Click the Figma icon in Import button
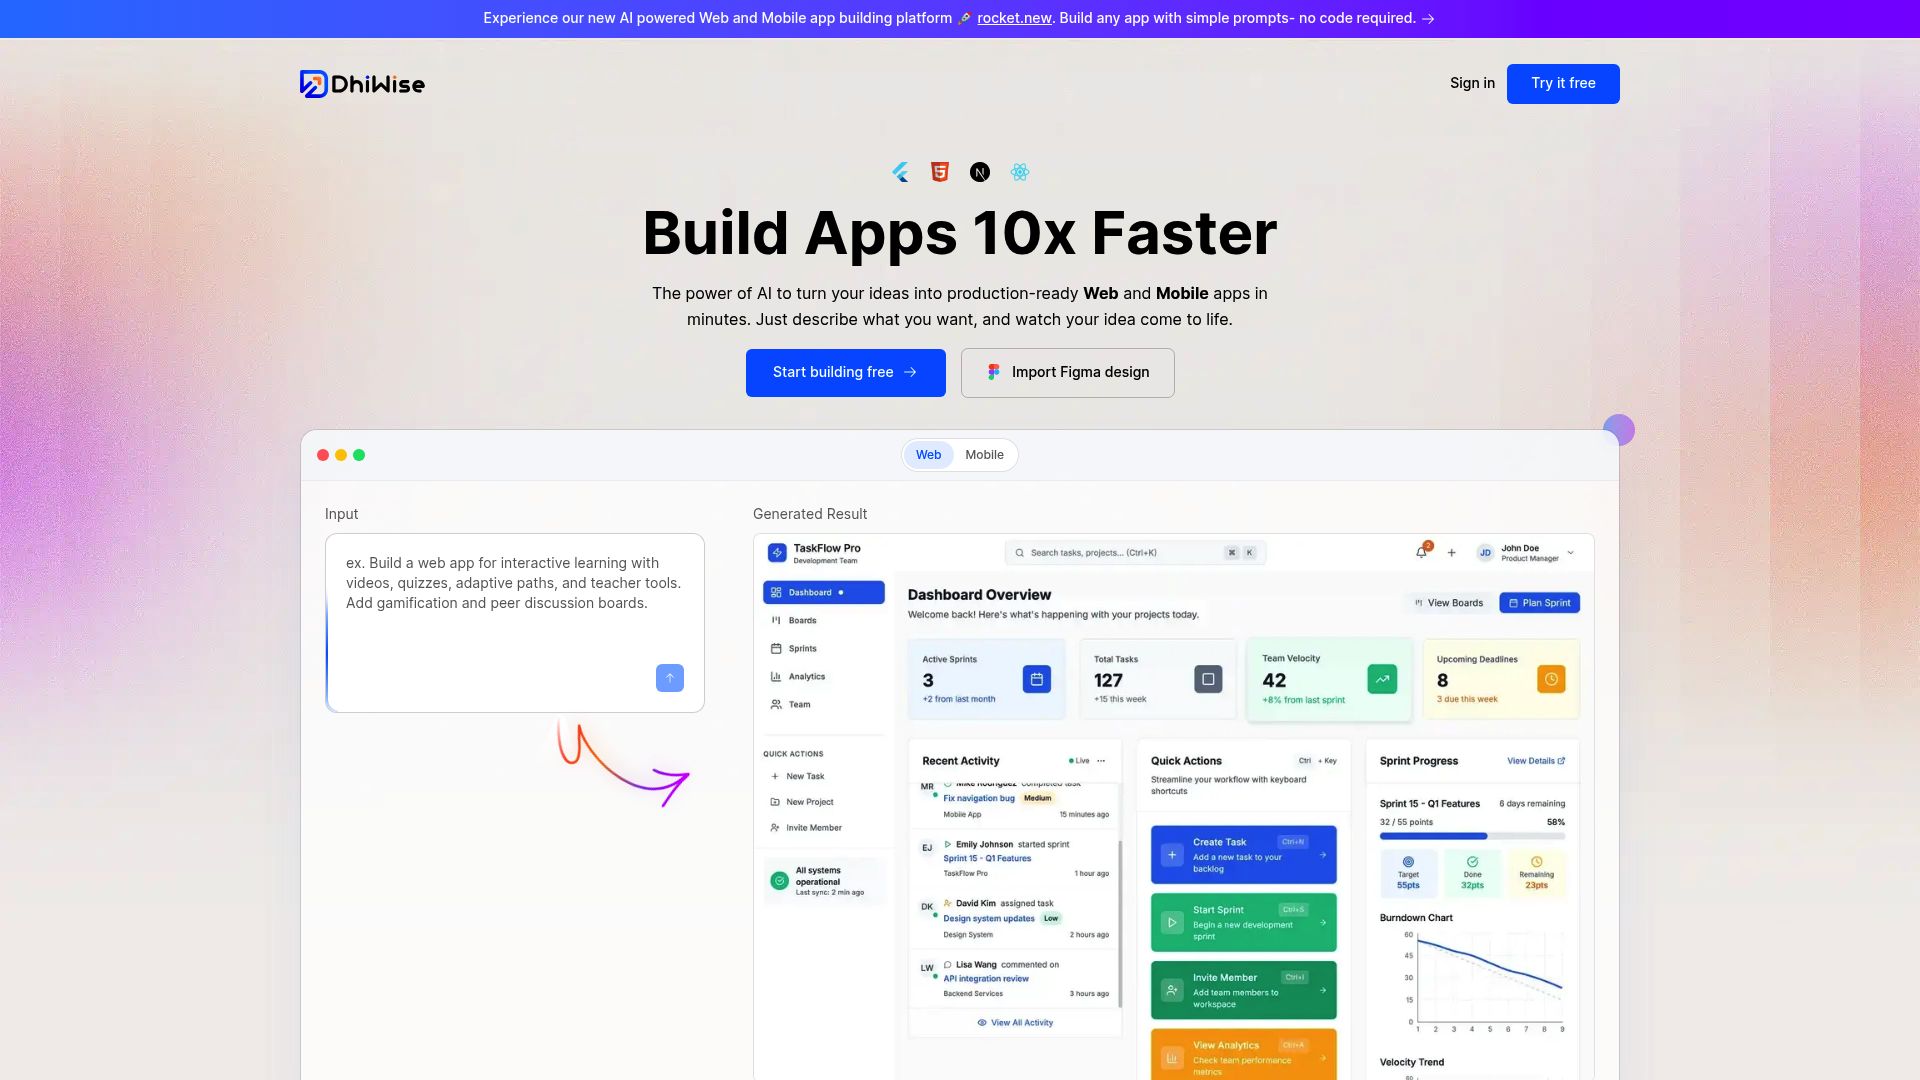Screen dimensions: 1920x1080 click(x=993, y=372)
